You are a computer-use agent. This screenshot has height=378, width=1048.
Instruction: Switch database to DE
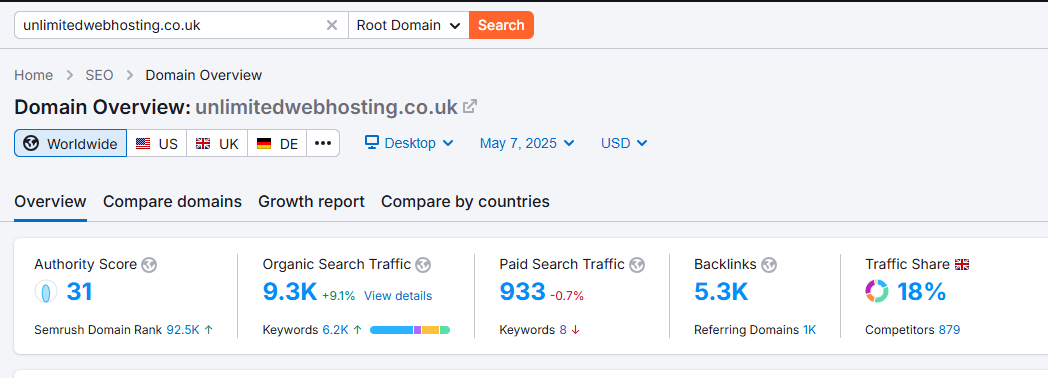pos(277,143)
